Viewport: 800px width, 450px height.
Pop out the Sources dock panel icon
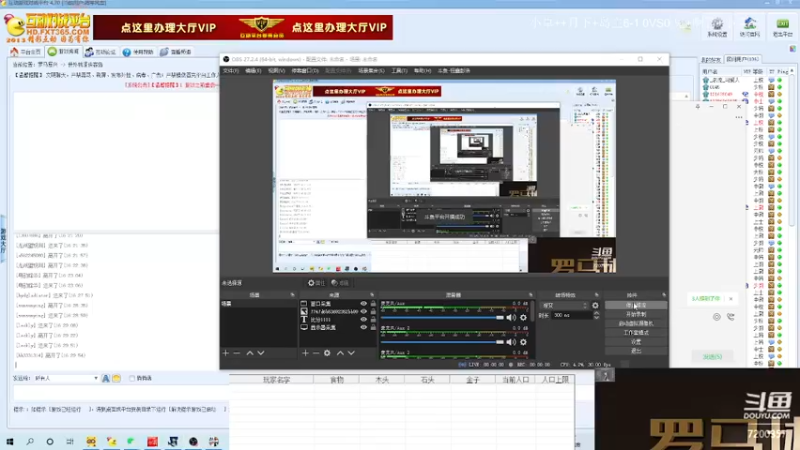pyautogui.click(x=372, y=295)
